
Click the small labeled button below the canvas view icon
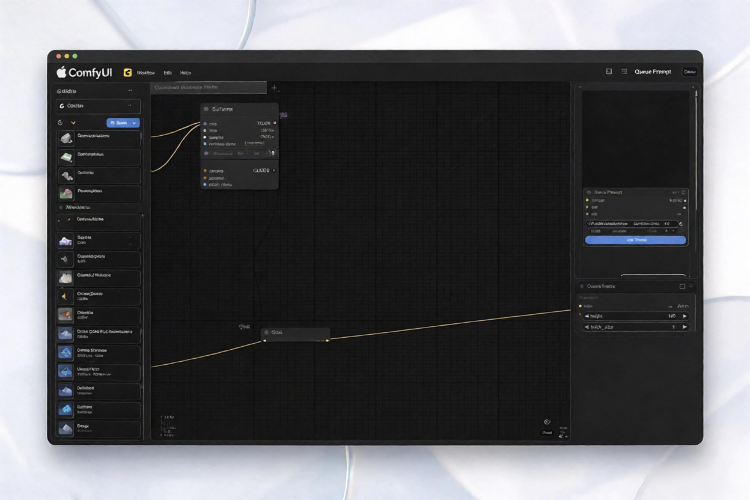(x=547, y=433)
